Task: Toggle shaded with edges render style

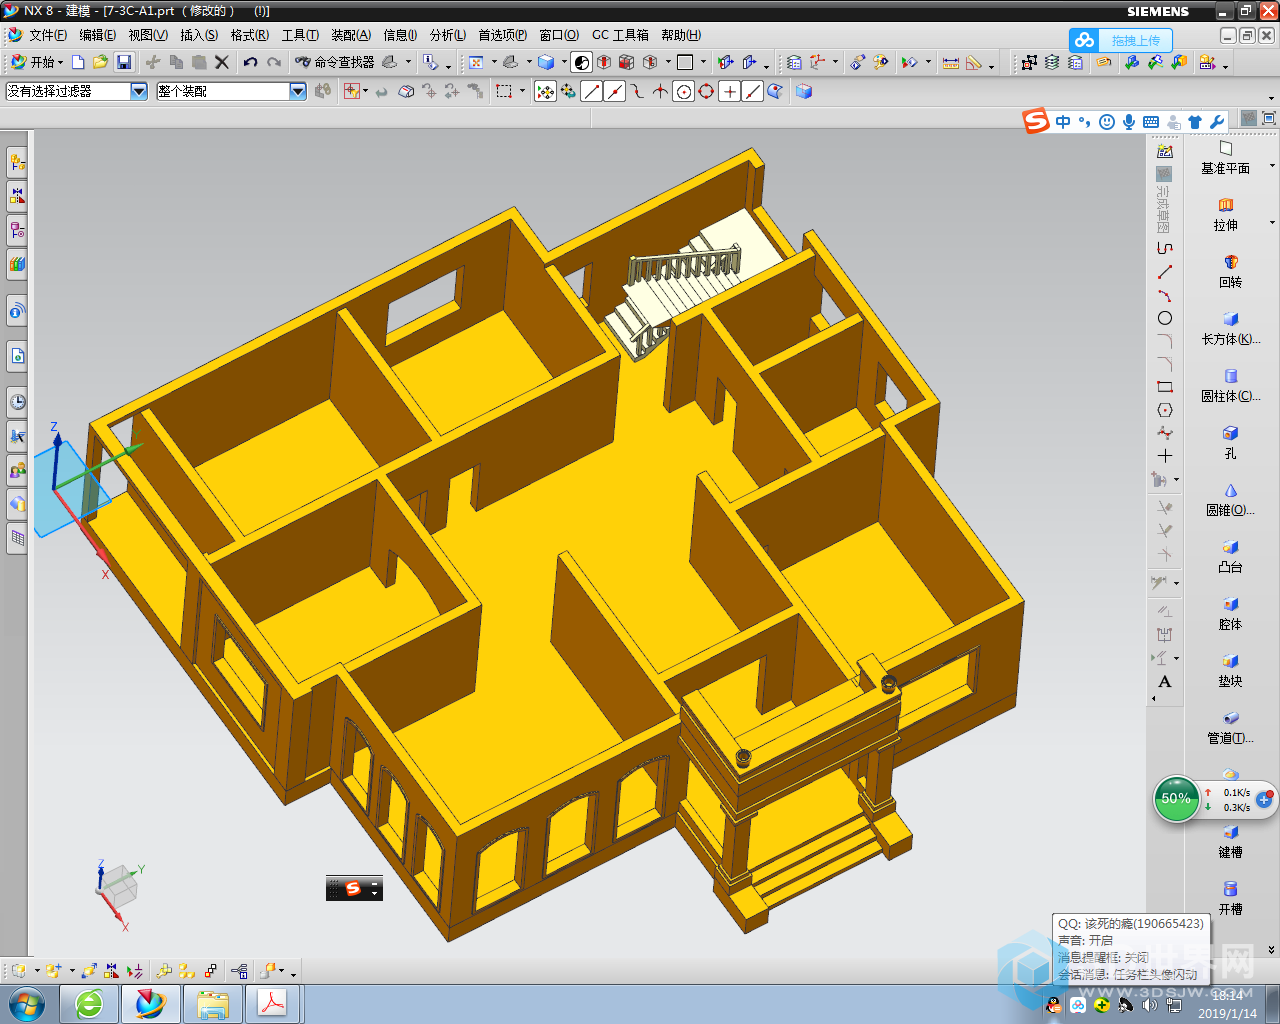Action: 581,62
